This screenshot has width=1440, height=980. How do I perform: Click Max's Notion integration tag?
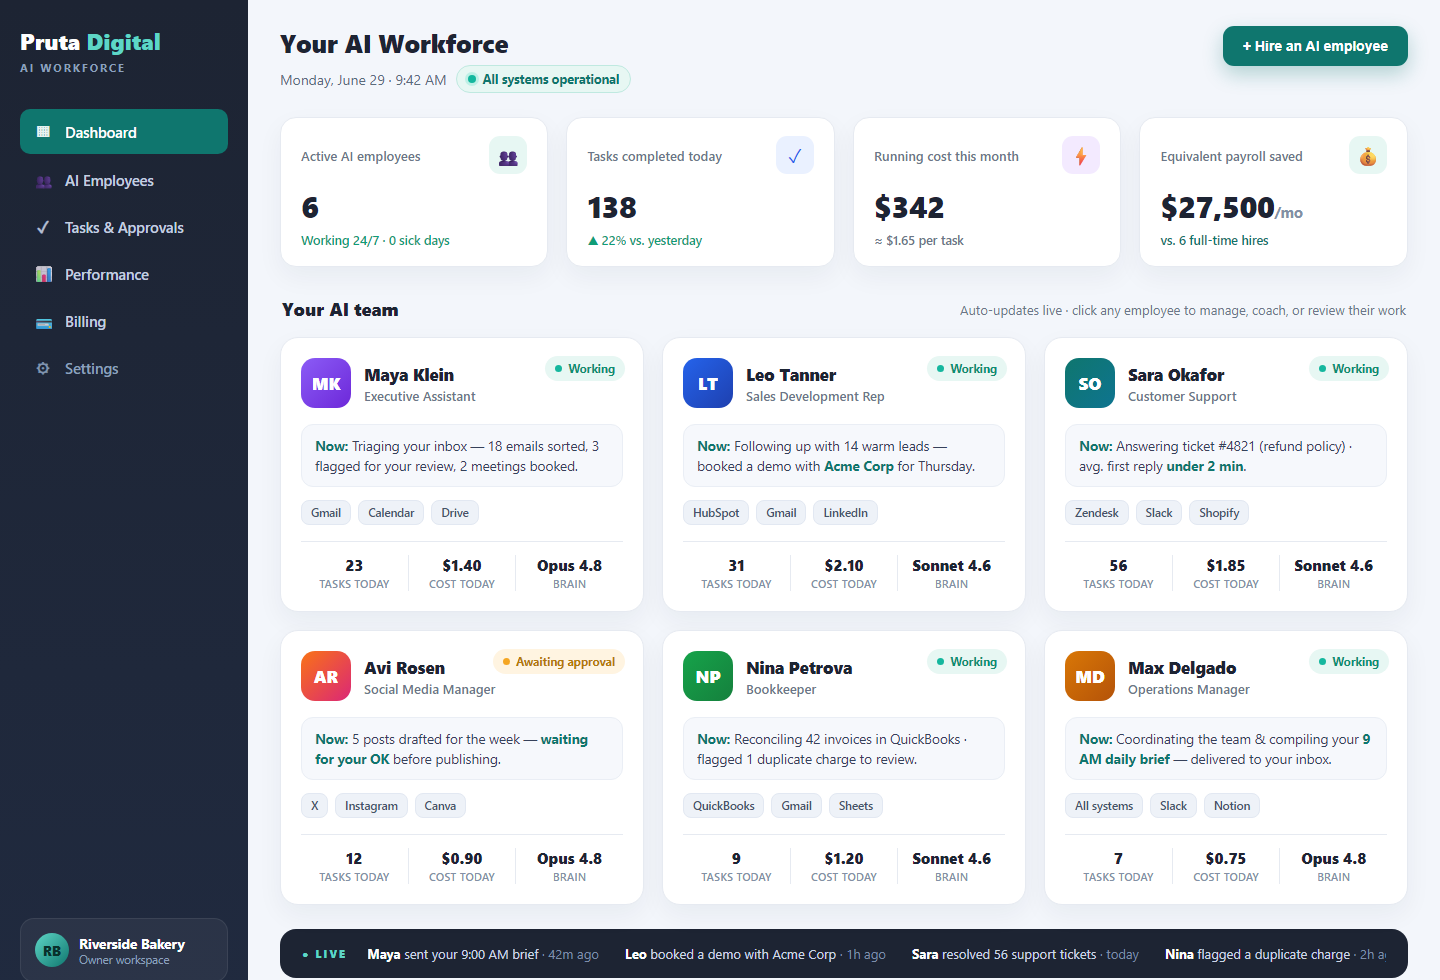(x=1232, y=806)
